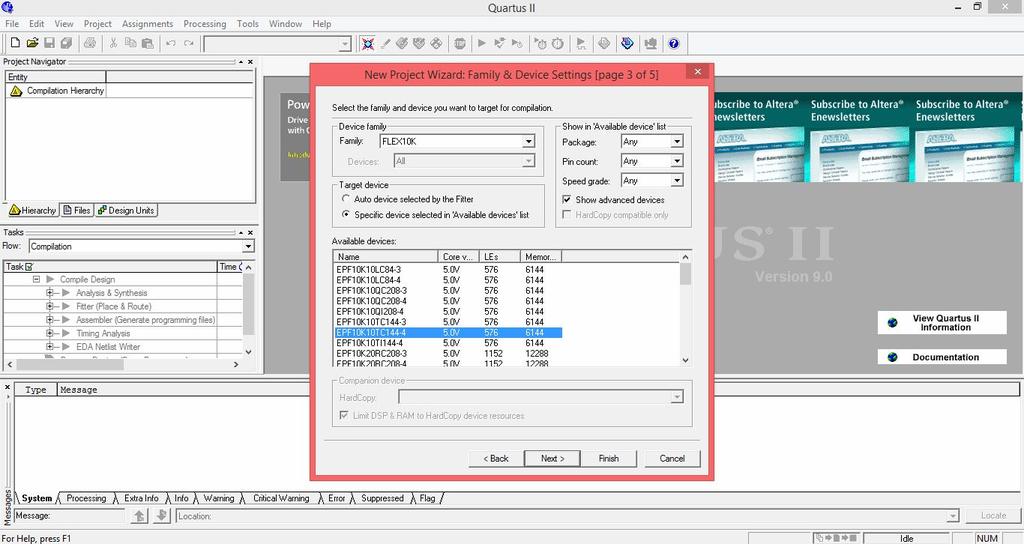
Task: Click the Open file folder icon
Action: (x=32, y=43)
